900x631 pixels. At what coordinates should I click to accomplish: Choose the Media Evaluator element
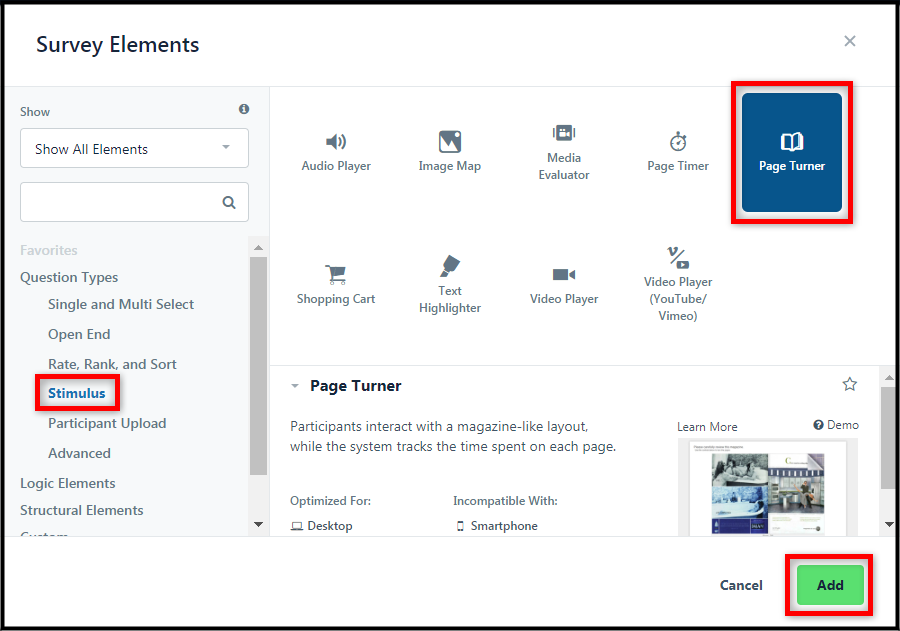point(564,152)
